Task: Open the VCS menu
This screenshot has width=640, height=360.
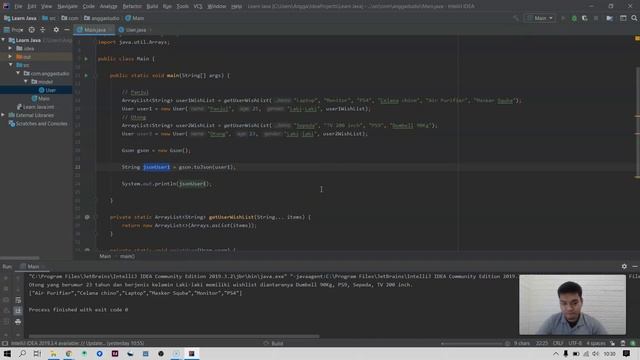Action: (x=198, y=6)
